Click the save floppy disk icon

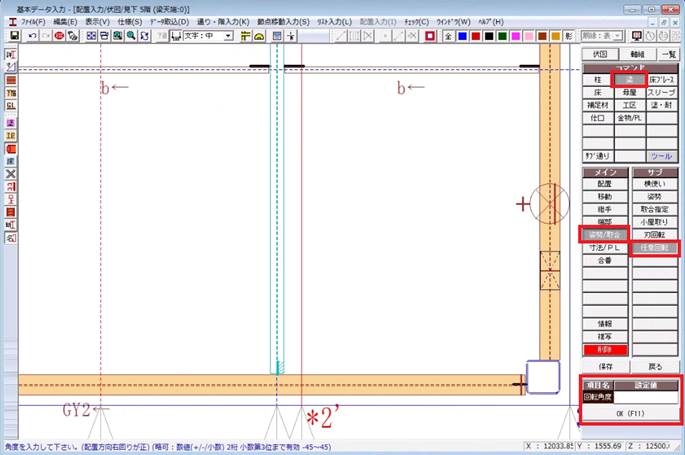point(14,36)
